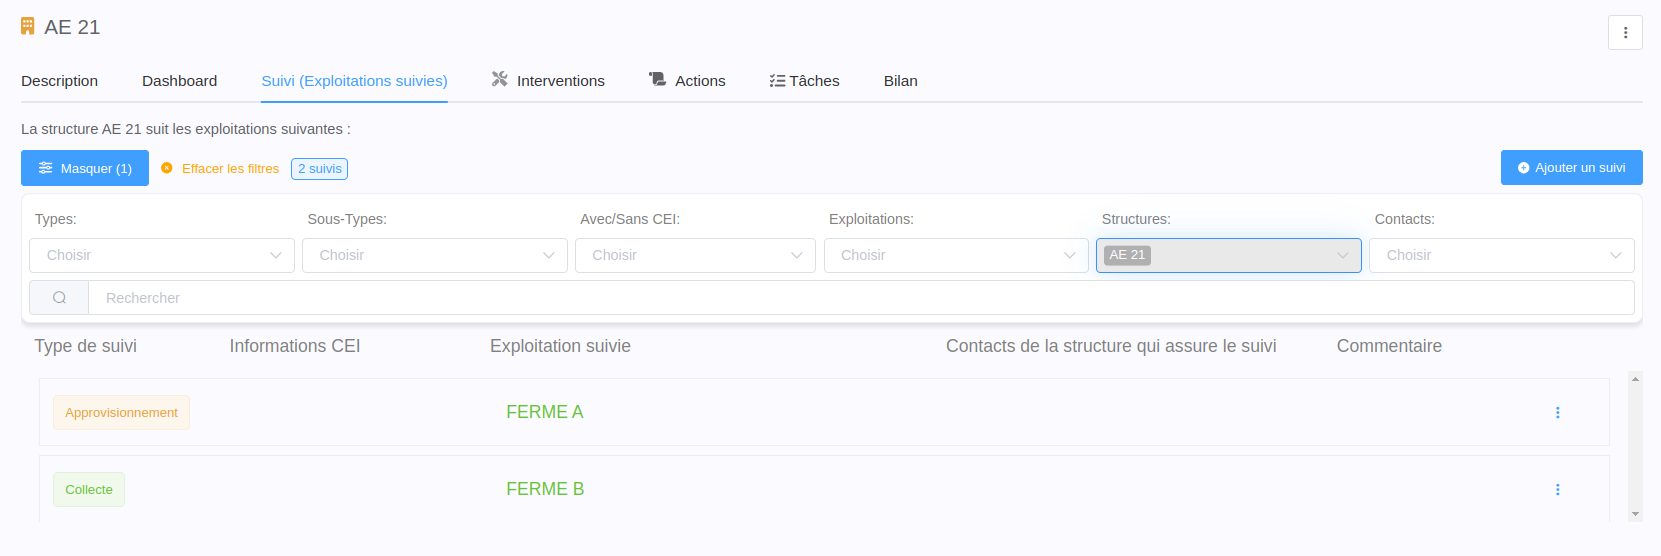Open the top-right three-dots options menu
This screenshot has height=556, width=1661.
pos(1625,33)
